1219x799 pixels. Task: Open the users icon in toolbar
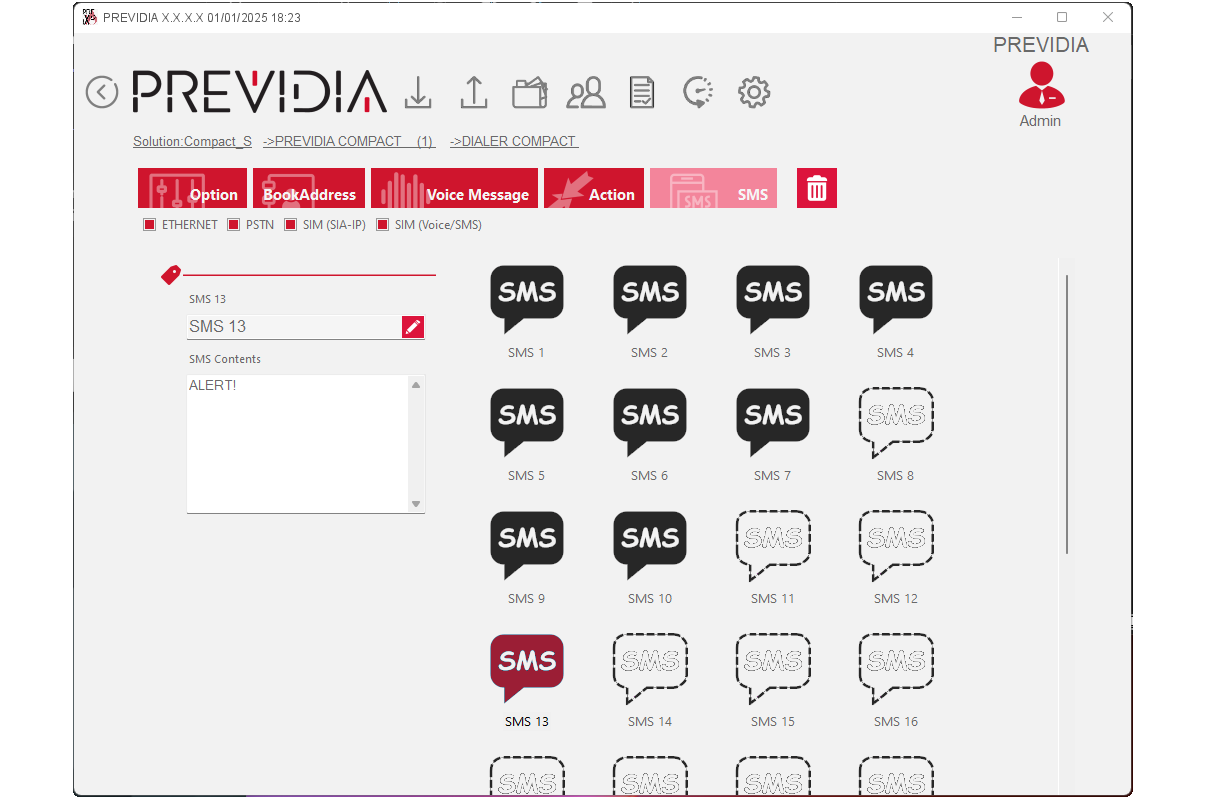click(586, 93)
